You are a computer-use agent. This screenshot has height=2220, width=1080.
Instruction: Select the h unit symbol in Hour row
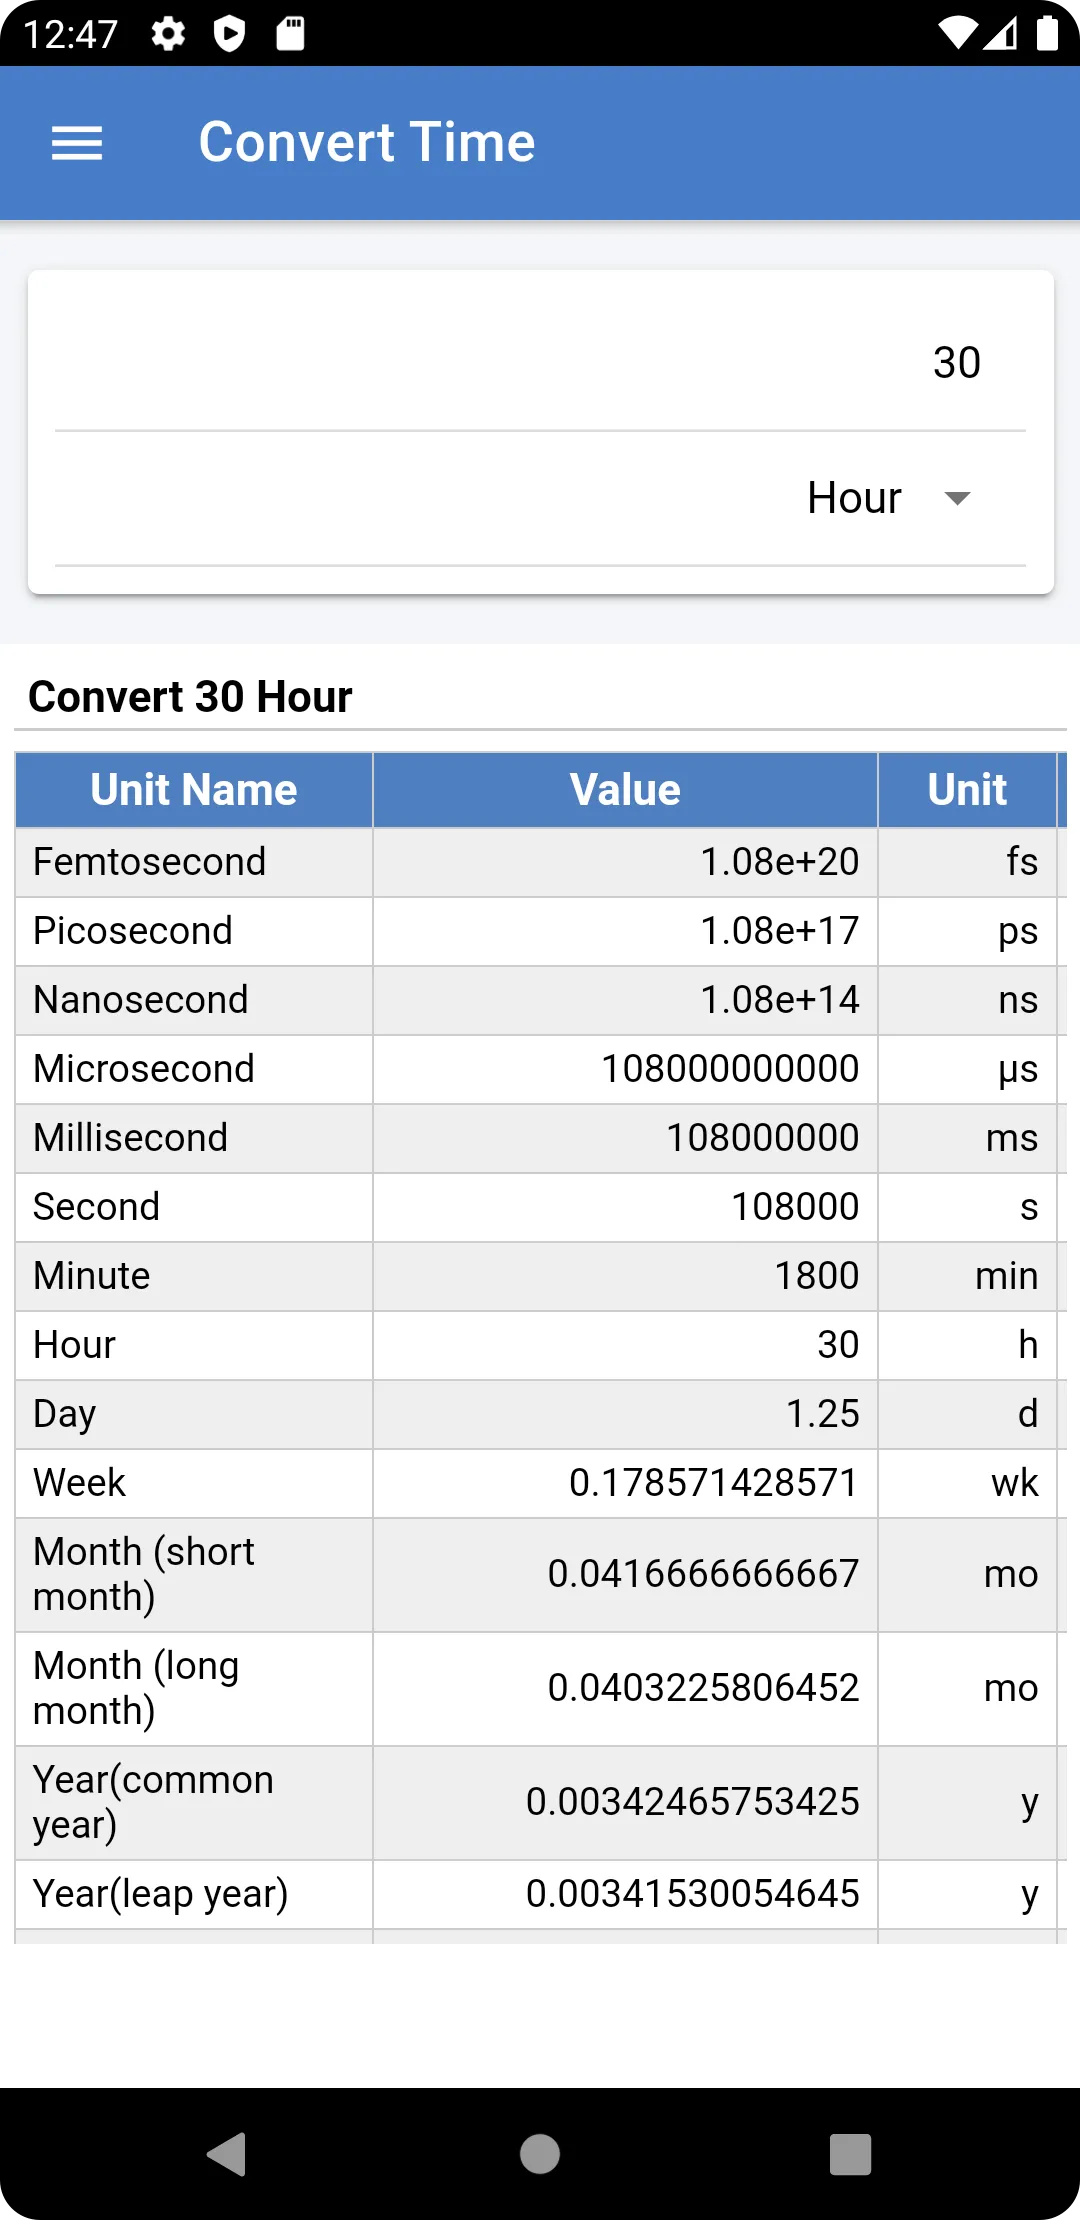pos(1028,1345)
